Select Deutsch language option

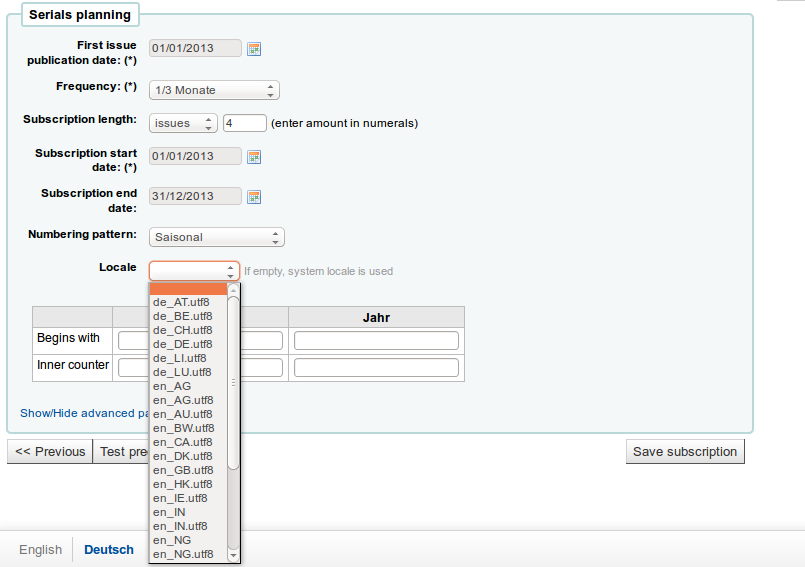tap(109, 549)
